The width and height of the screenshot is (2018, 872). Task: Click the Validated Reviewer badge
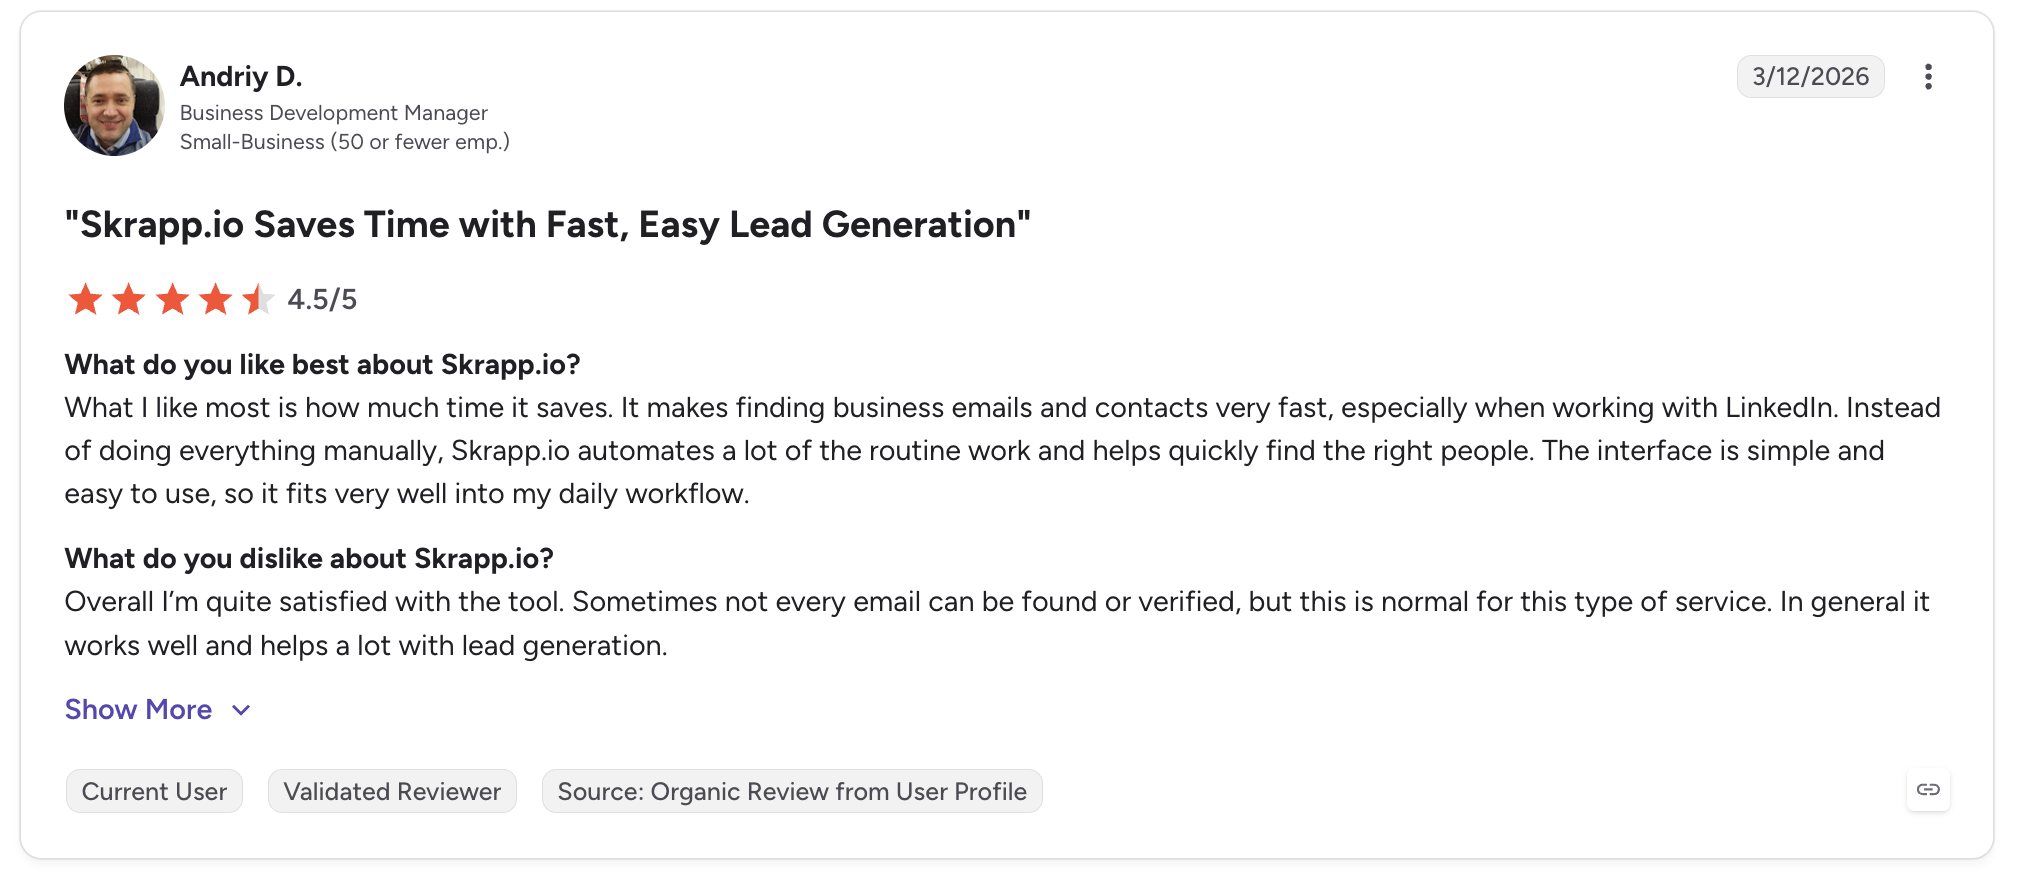[392, 791]
